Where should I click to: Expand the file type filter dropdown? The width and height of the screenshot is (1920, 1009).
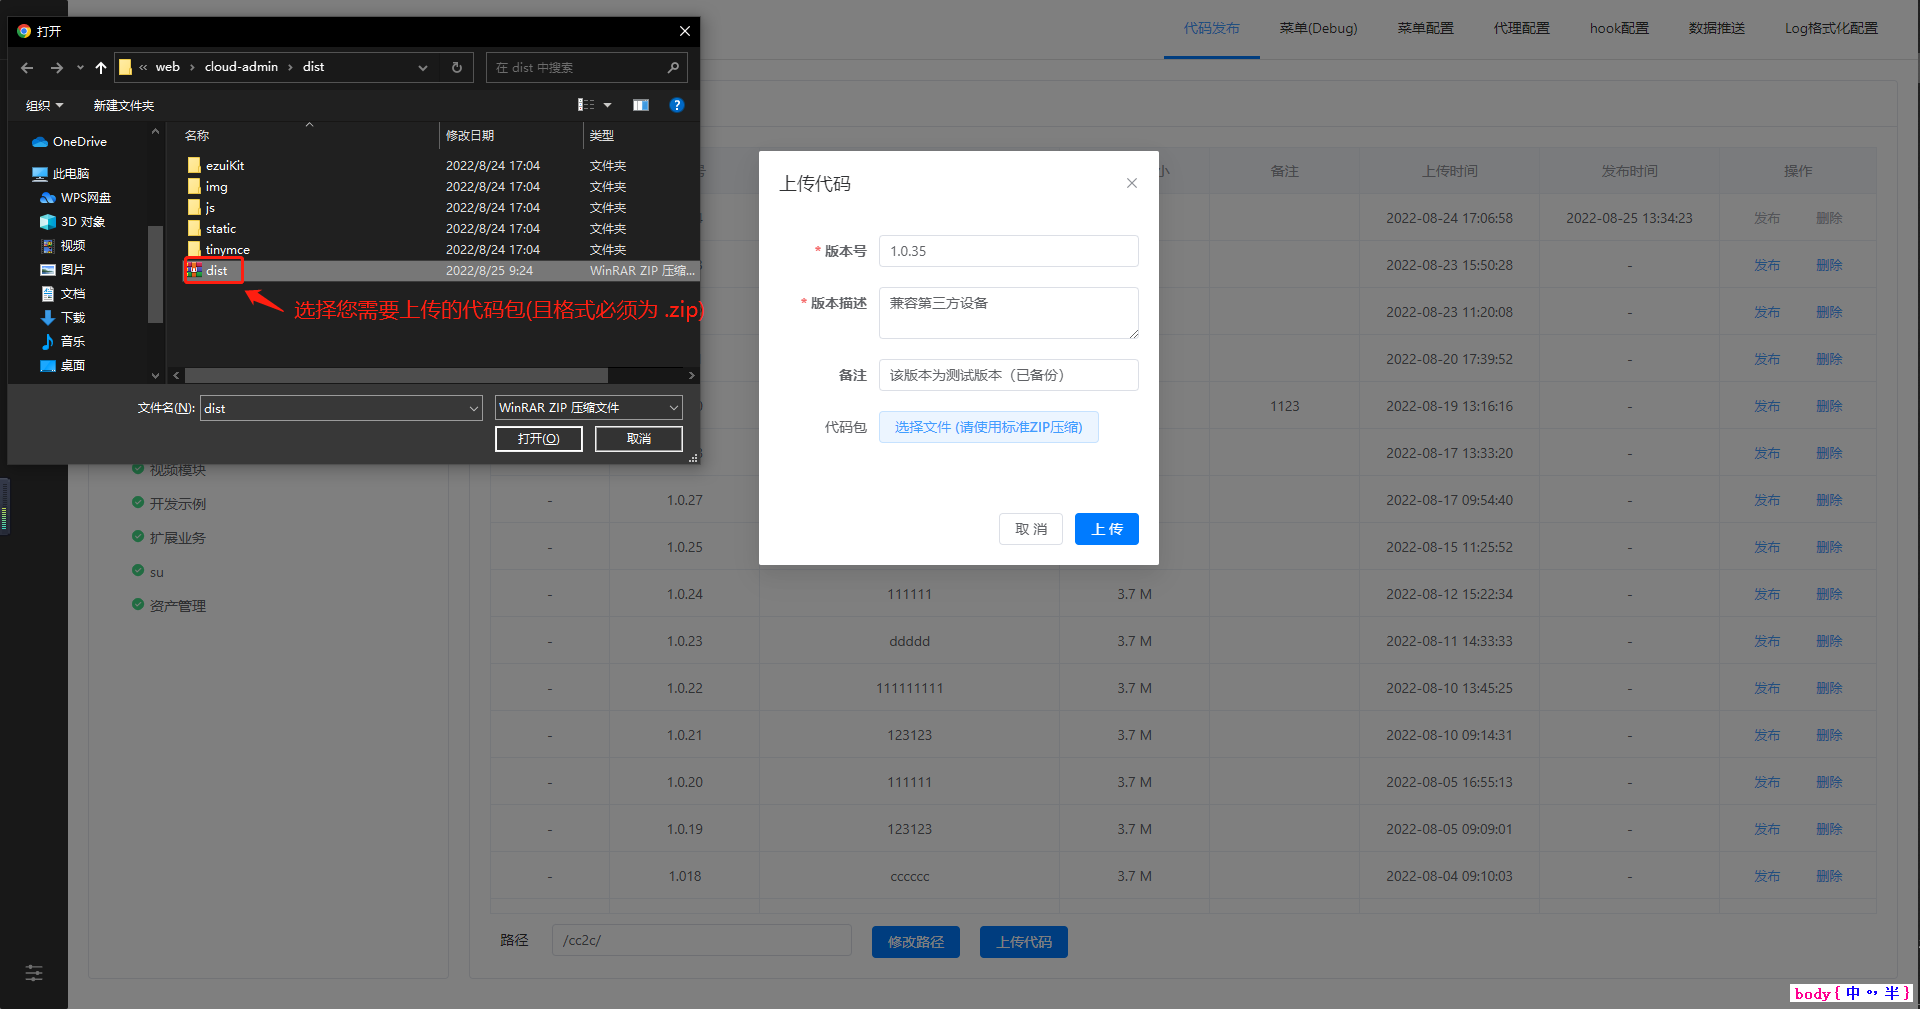click(x=673, y=408)
